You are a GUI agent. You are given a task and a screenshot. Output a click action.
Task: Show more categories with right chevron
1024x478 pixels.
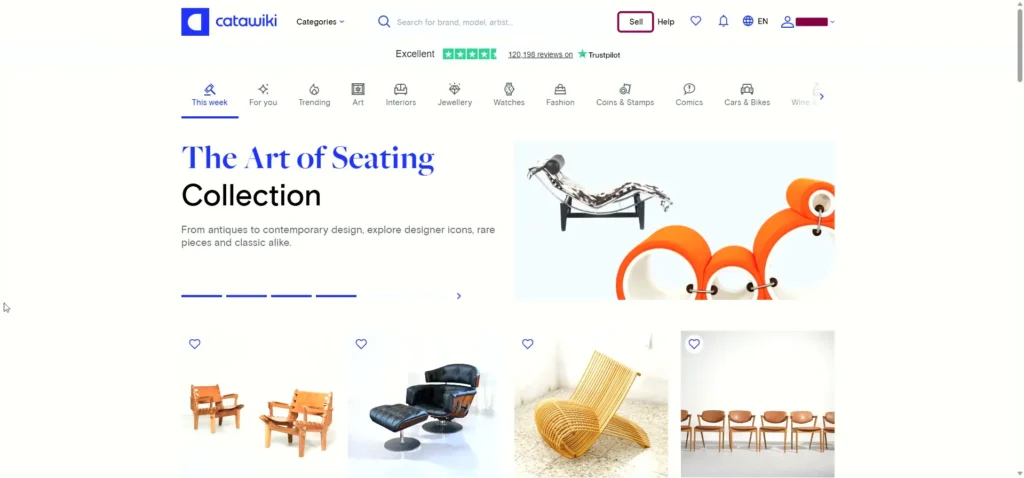pos(822,97)
